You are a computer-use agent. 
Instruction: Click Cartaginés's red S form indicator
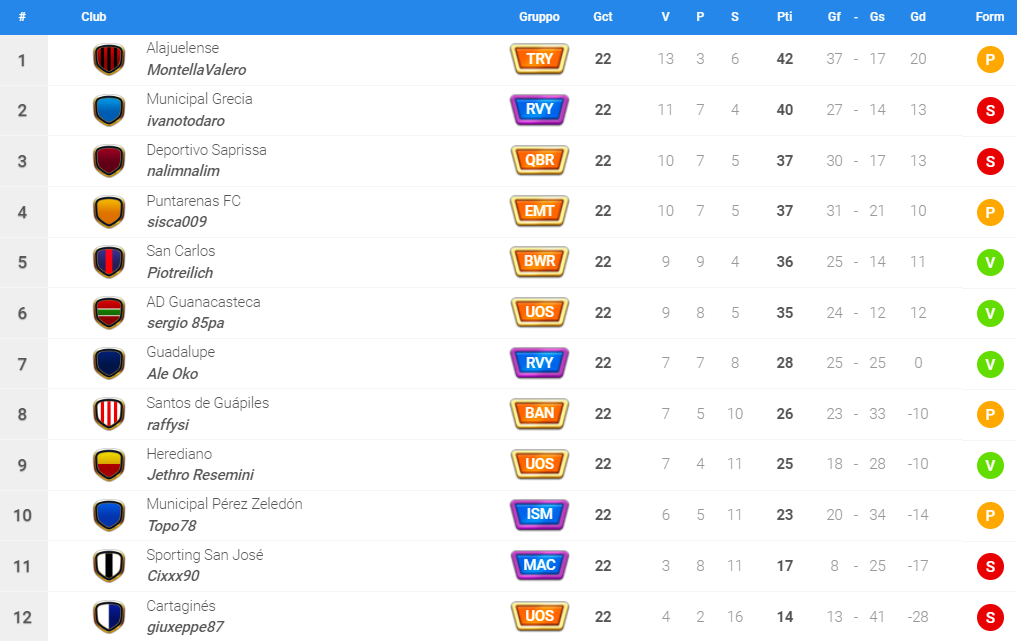pos(990,617)
